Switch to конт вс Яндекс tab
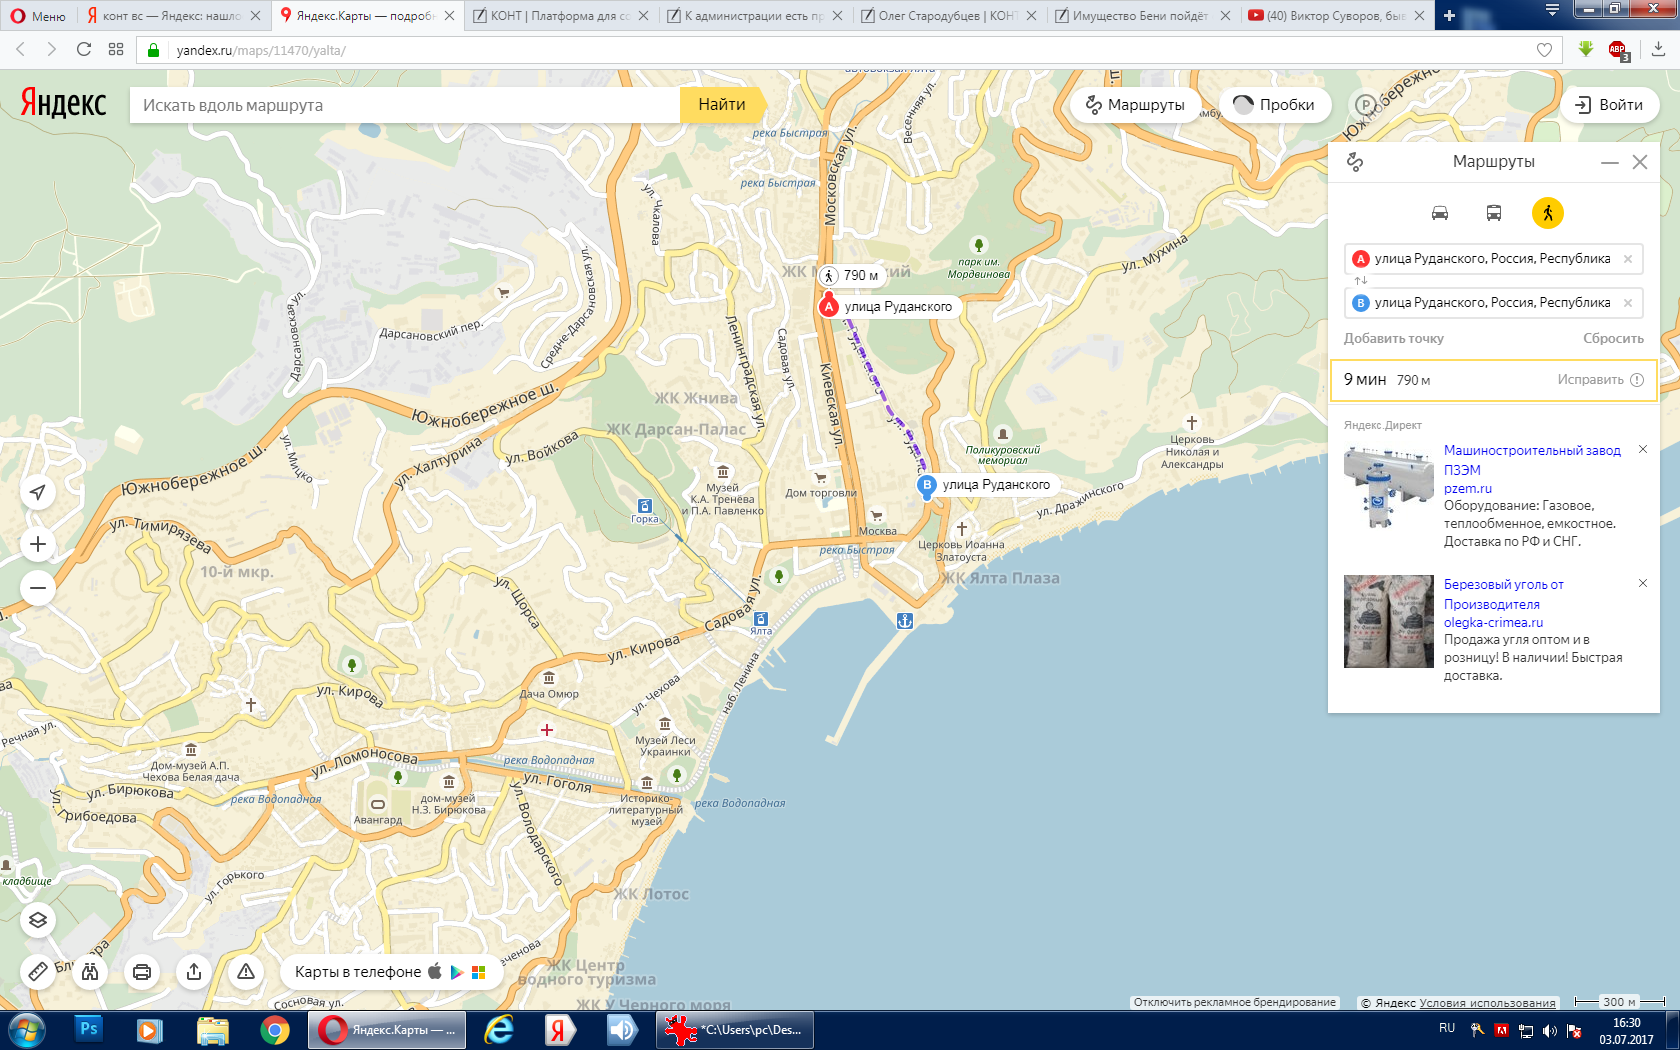The width and height of the screenshot is (1680, 1050). click(172, 16)
